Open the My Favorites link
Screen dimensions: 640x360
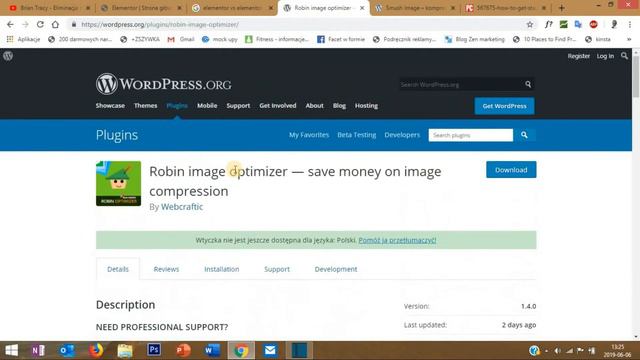point(309,135)
